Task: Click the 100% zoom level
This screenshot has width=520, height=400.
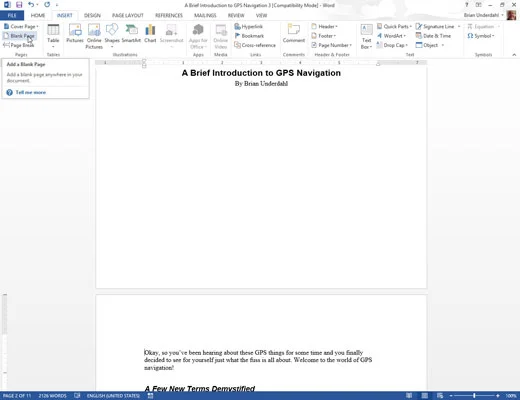Action: [511, 396]
